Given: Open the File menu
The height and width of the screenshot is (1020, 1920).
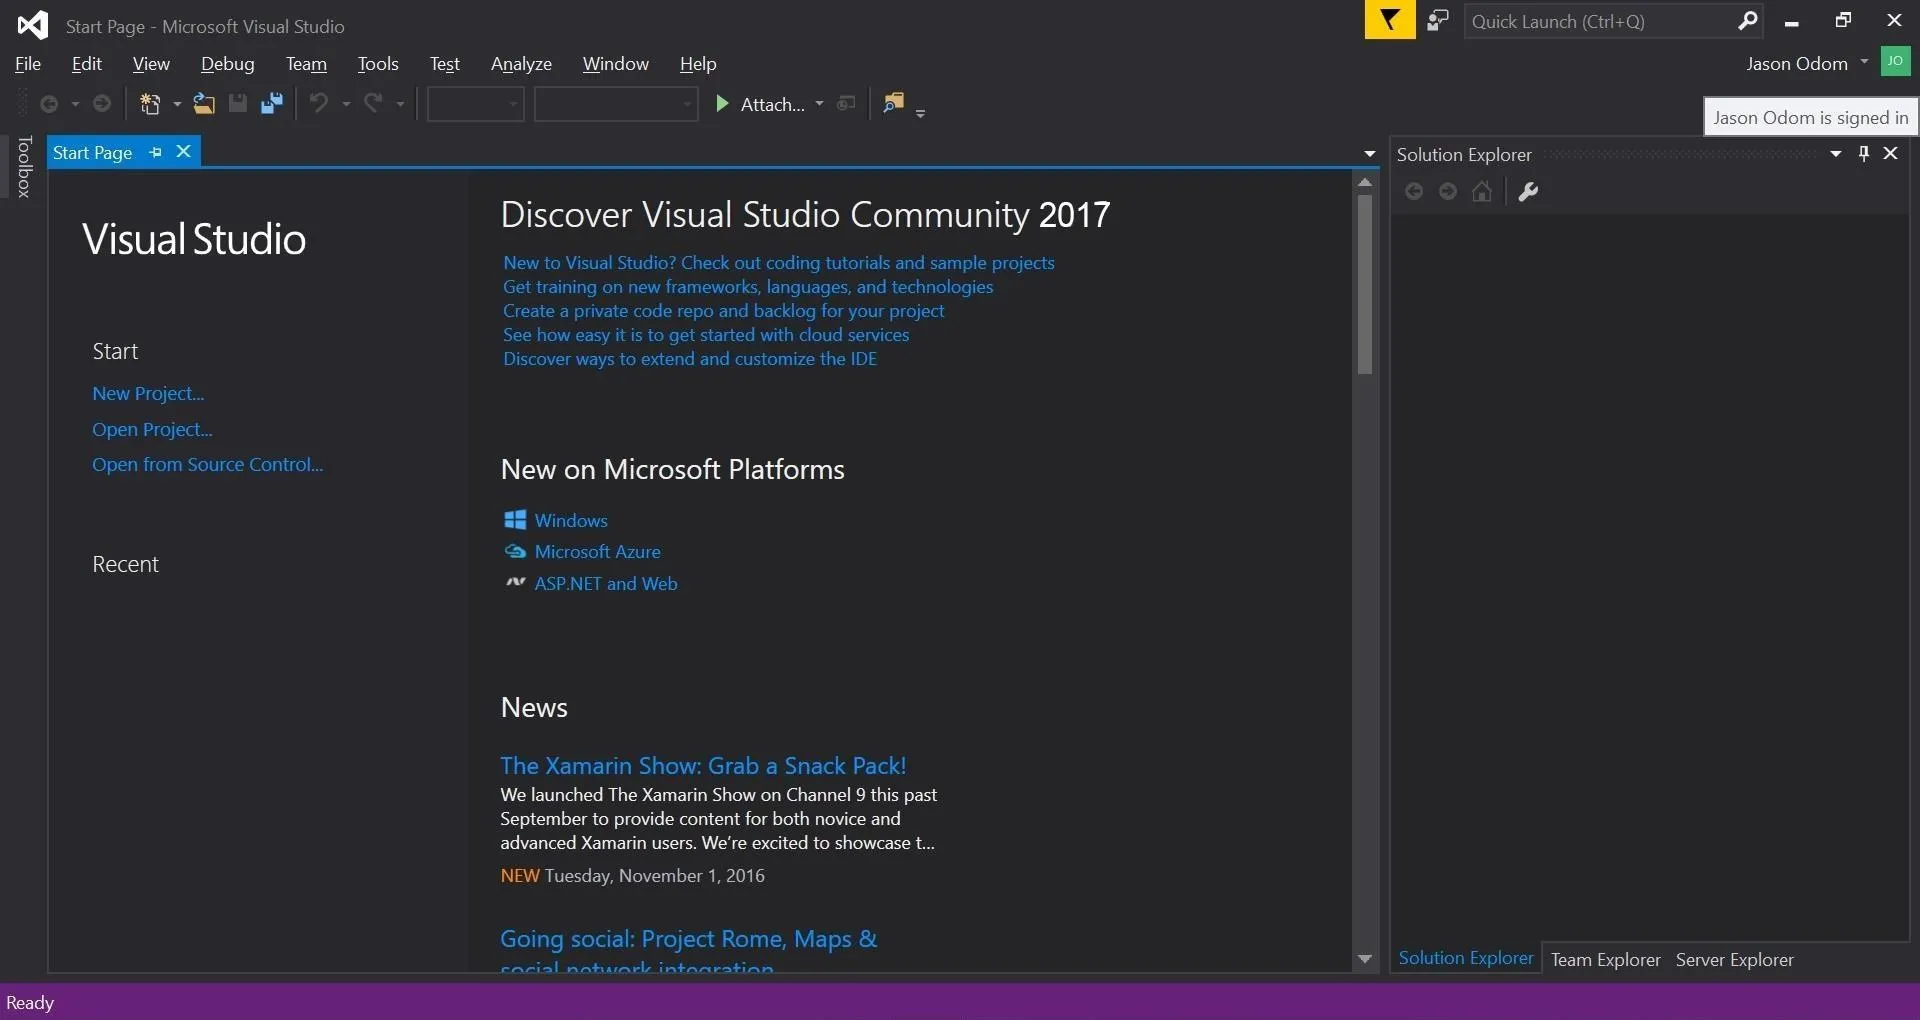Looking at the screenshot, I should click(28, 64).
